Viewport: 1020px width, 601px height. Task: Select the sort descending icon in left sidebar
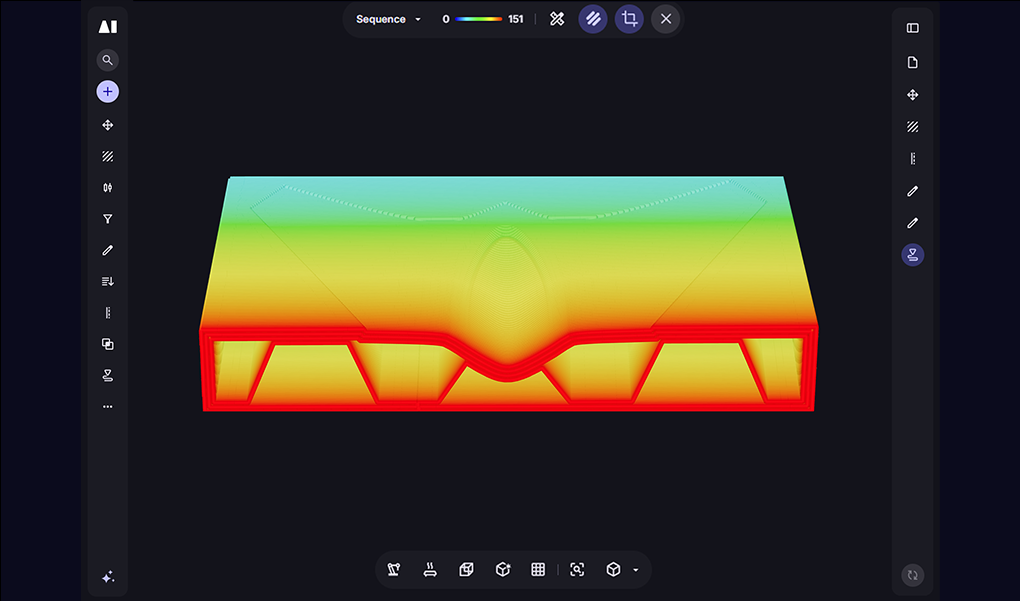click(107, 281)
